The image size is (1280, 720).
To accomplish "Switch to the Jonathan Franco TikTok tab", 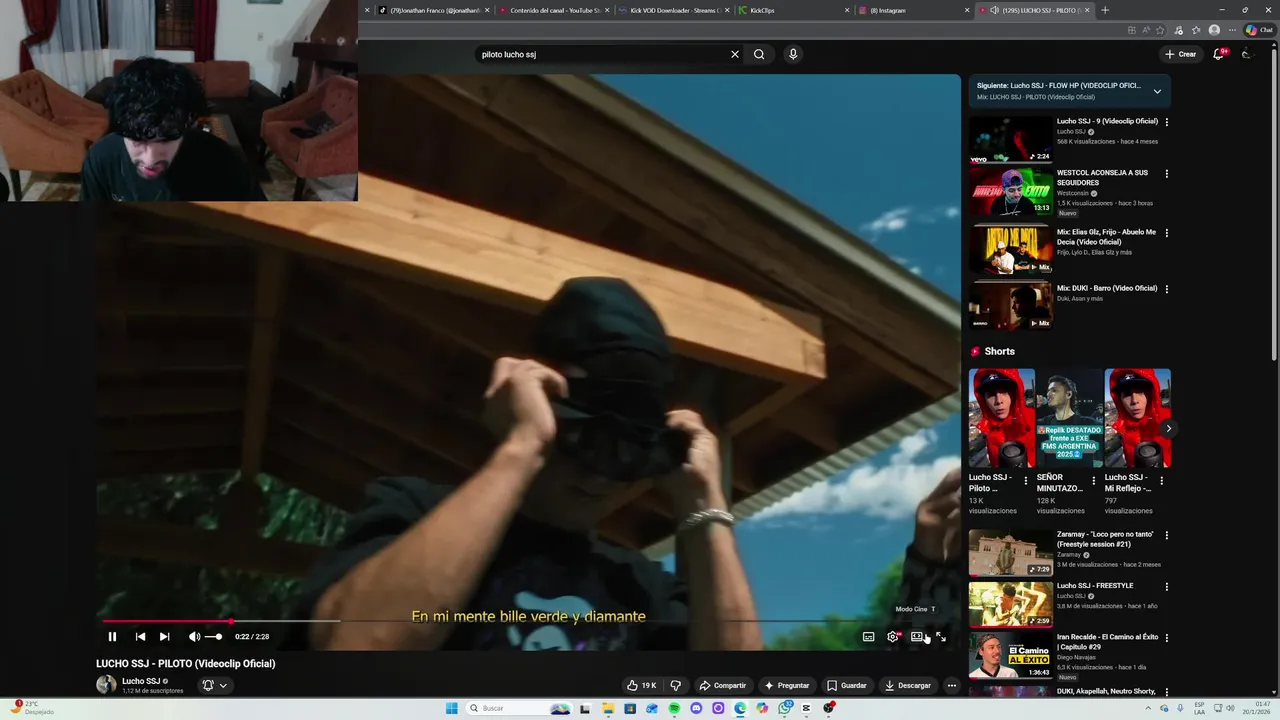I will click(435, 10).
